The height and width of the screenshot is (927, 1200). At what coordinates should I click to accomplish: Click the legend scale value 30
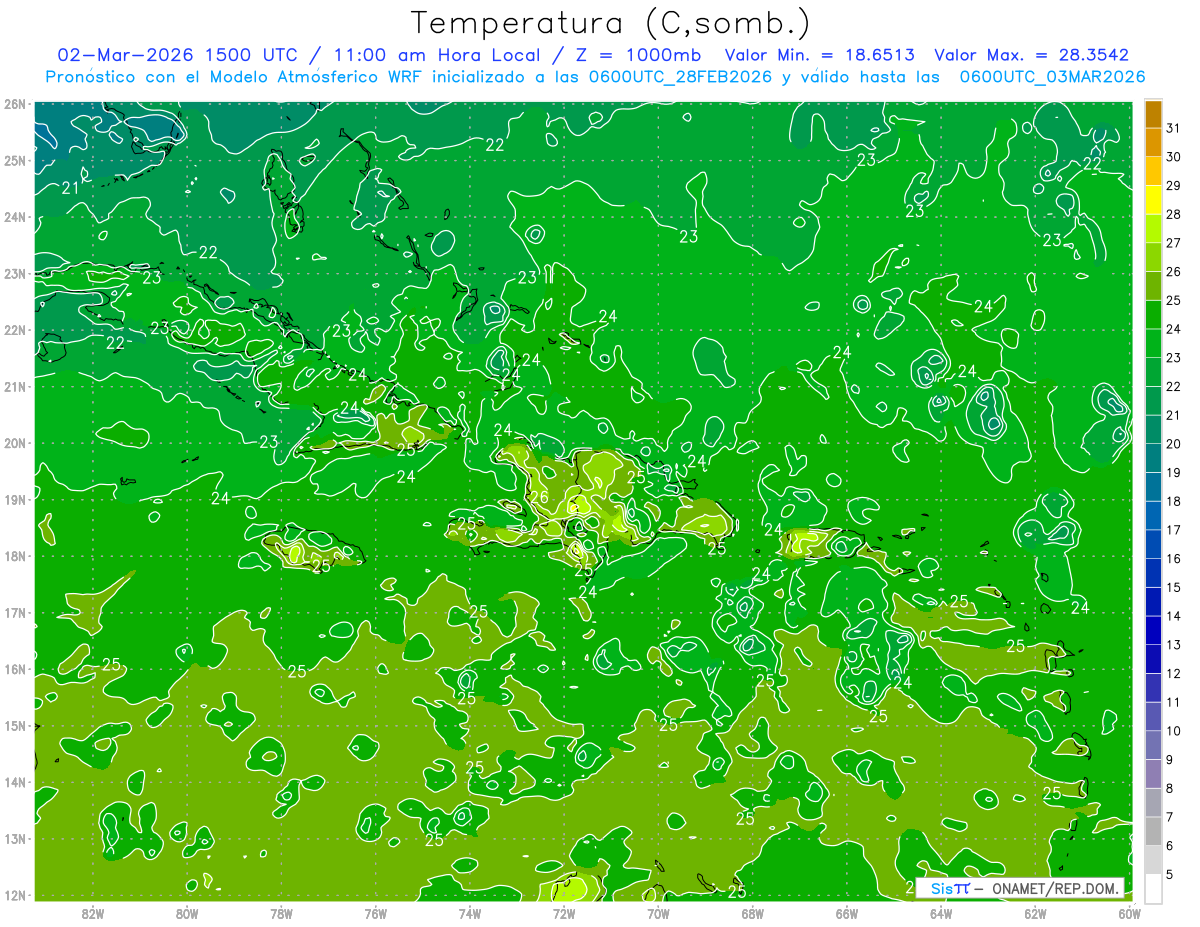point(1173,157)
